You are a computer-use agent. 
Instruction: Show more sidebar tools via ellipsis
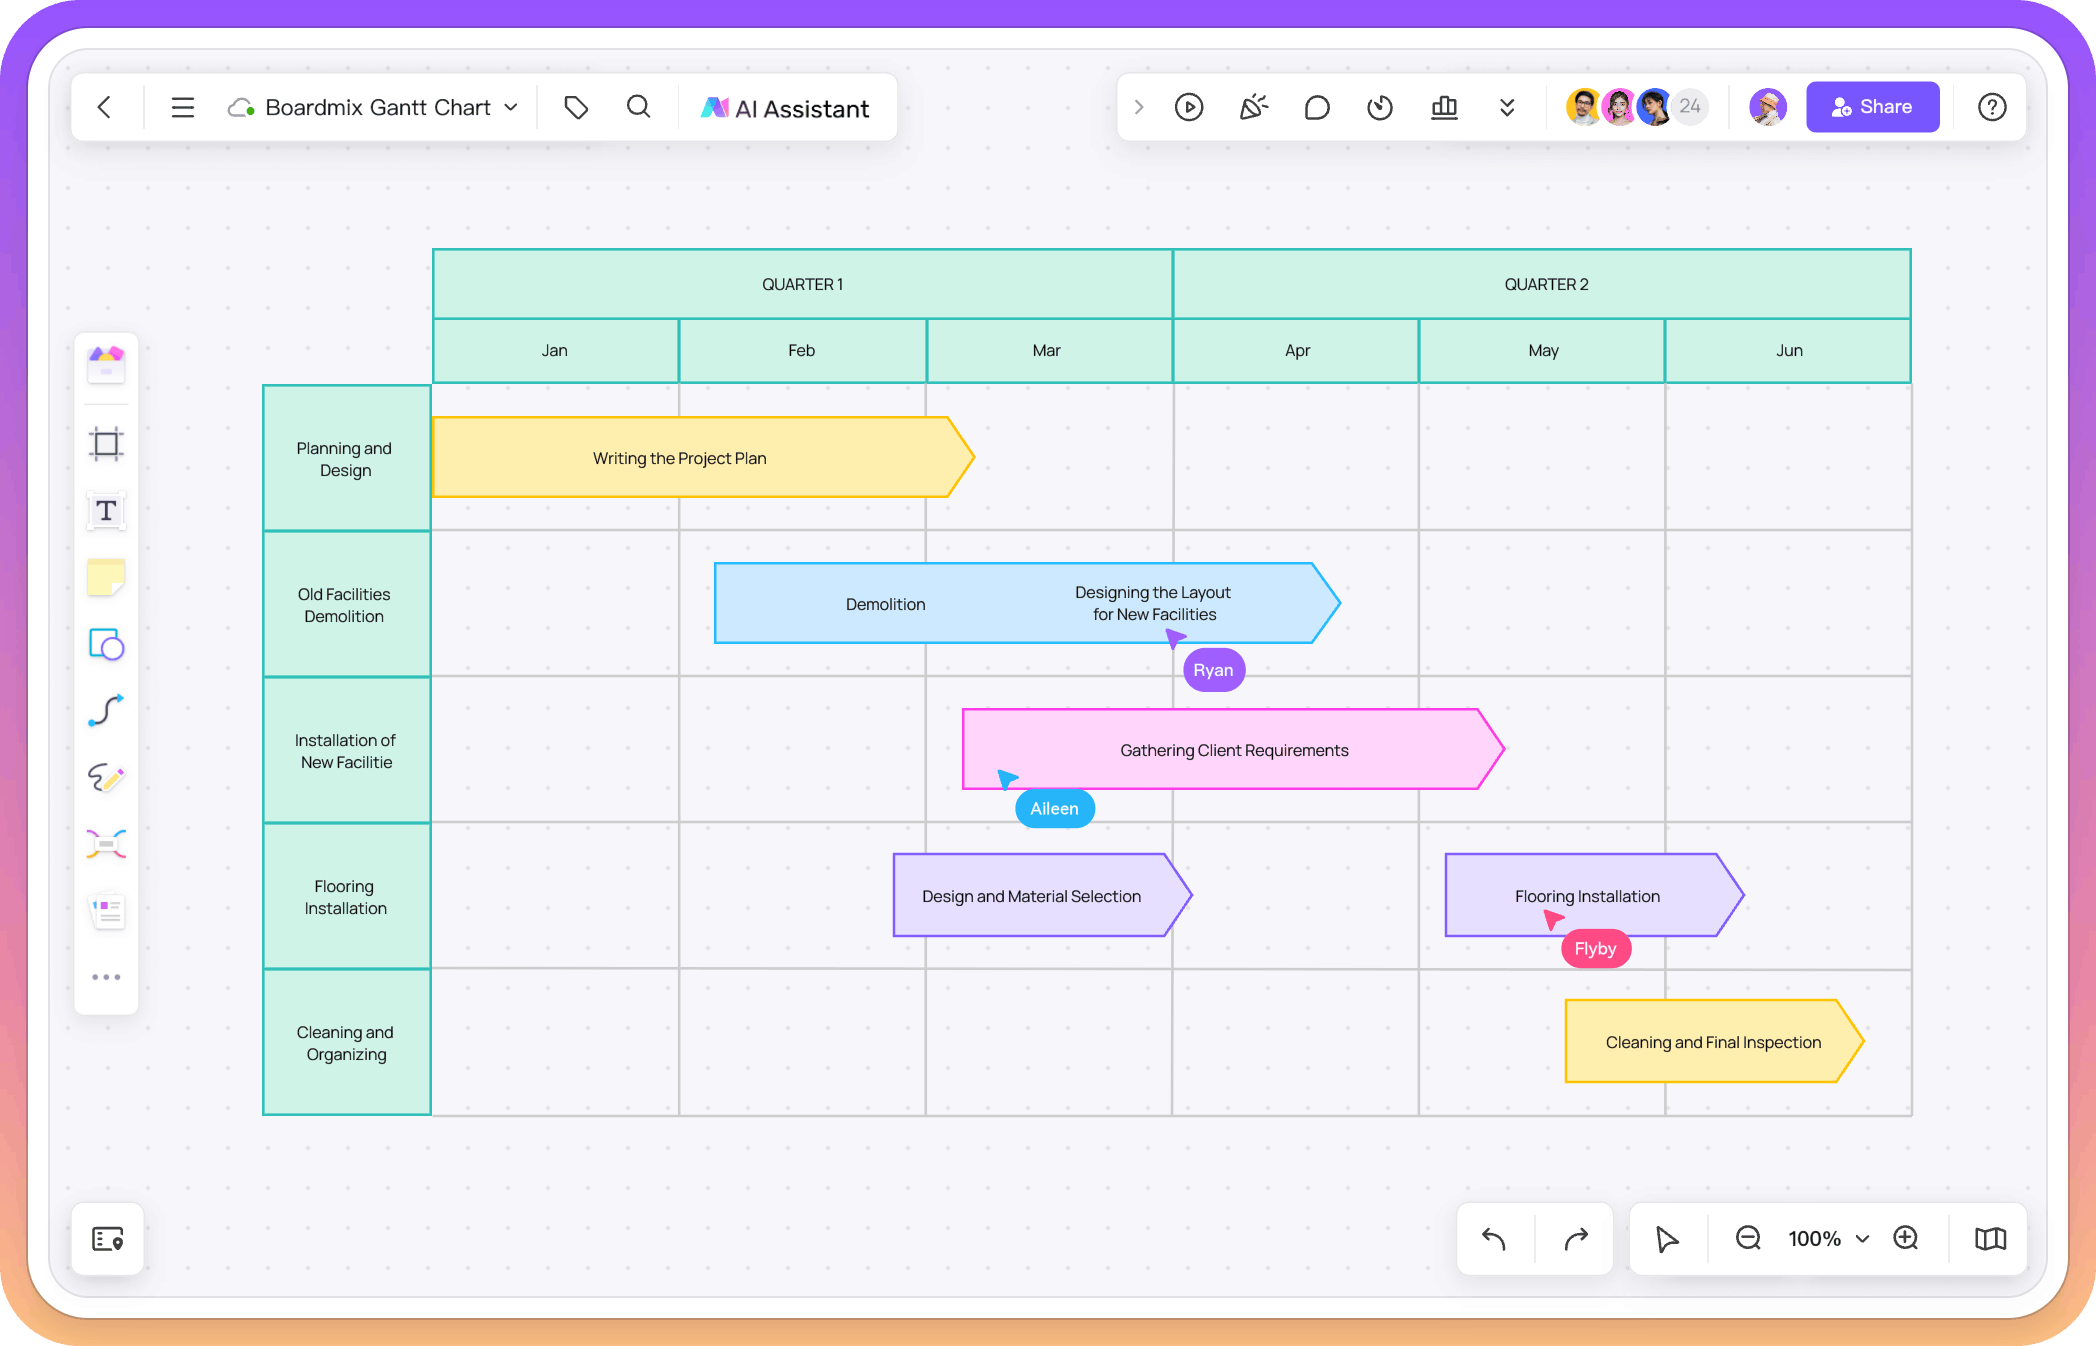(105, 976)
